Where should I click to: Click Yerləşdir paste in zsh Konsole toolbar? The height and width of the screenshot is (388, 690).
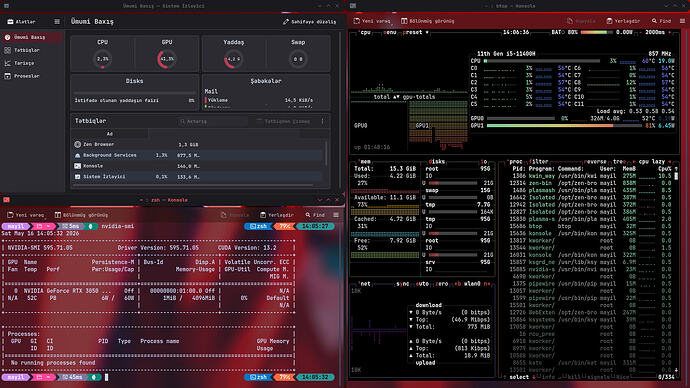tap(277, 215)
